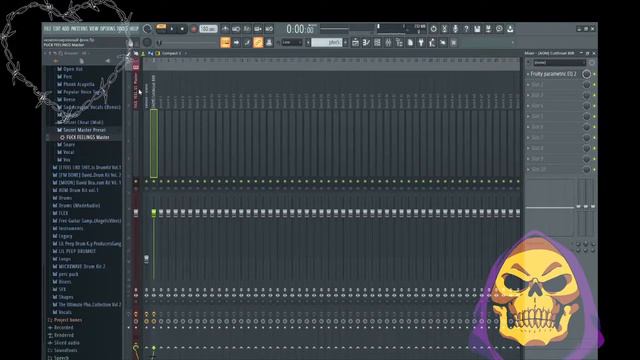This screenshot has width=640, height=360.
Task: Expand the Legacy browser folder
Action: click(x=65, y=236)
